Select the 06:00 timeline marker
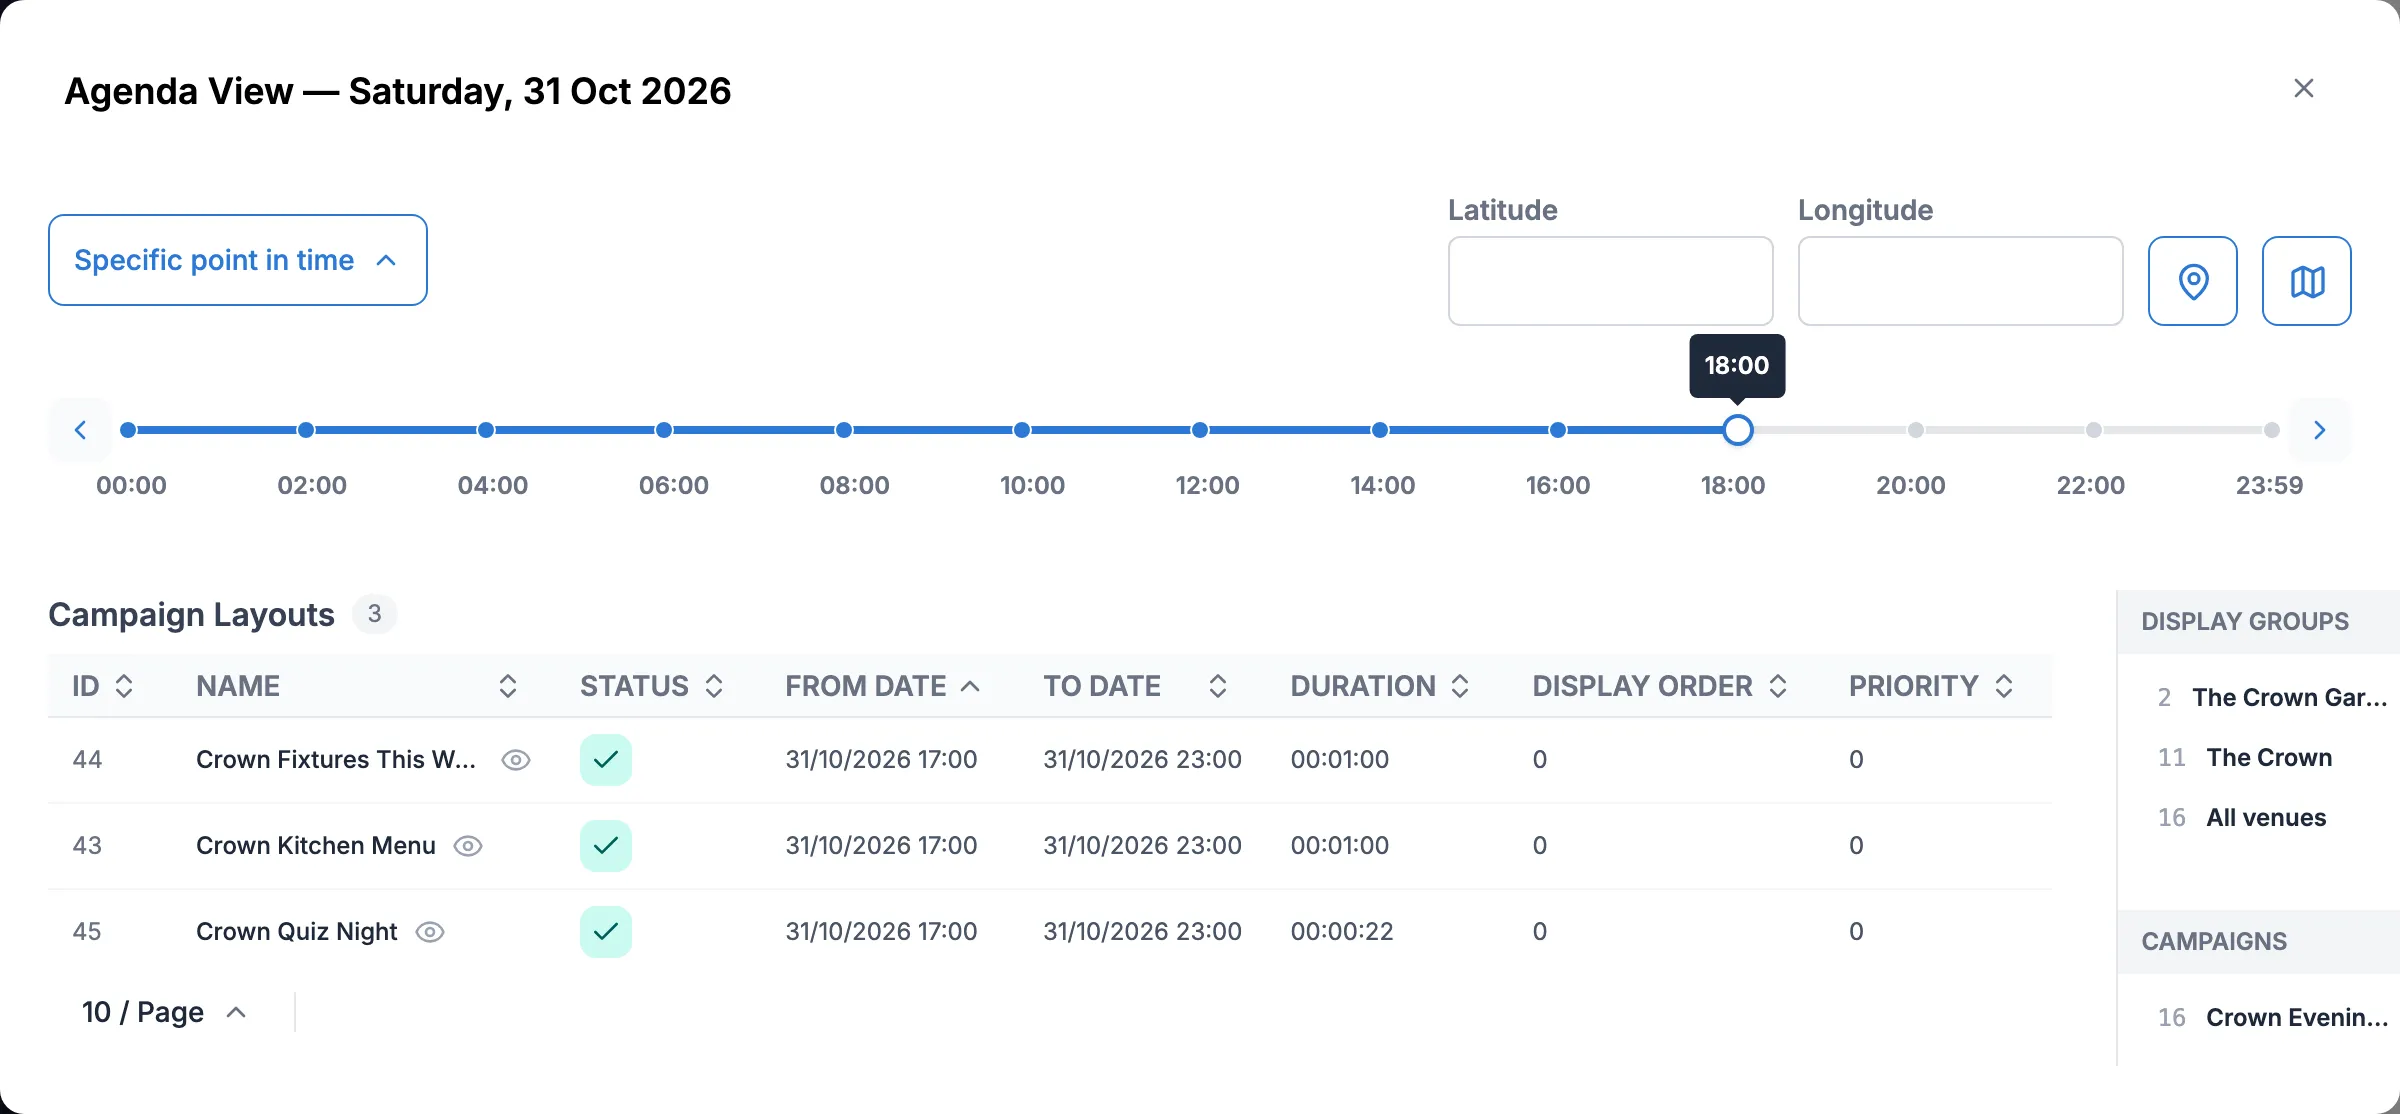This screenshot has height=1114, width=2400. pos(664,430)
